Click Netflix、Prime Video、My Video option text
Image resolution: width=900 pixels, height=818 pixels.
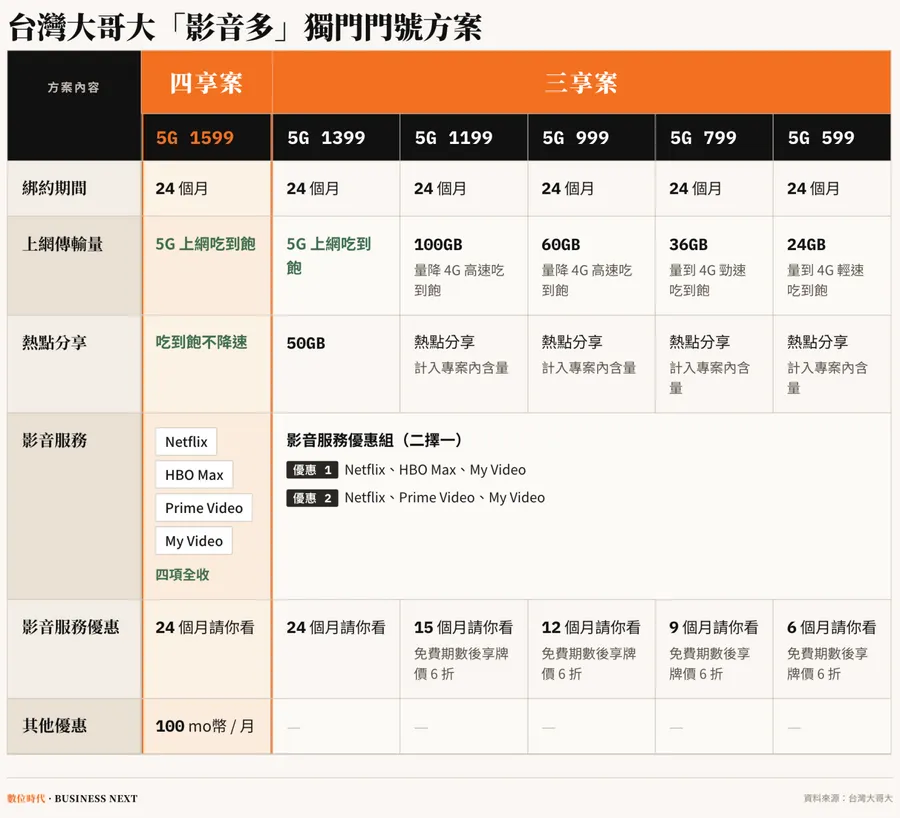(445, 498)
